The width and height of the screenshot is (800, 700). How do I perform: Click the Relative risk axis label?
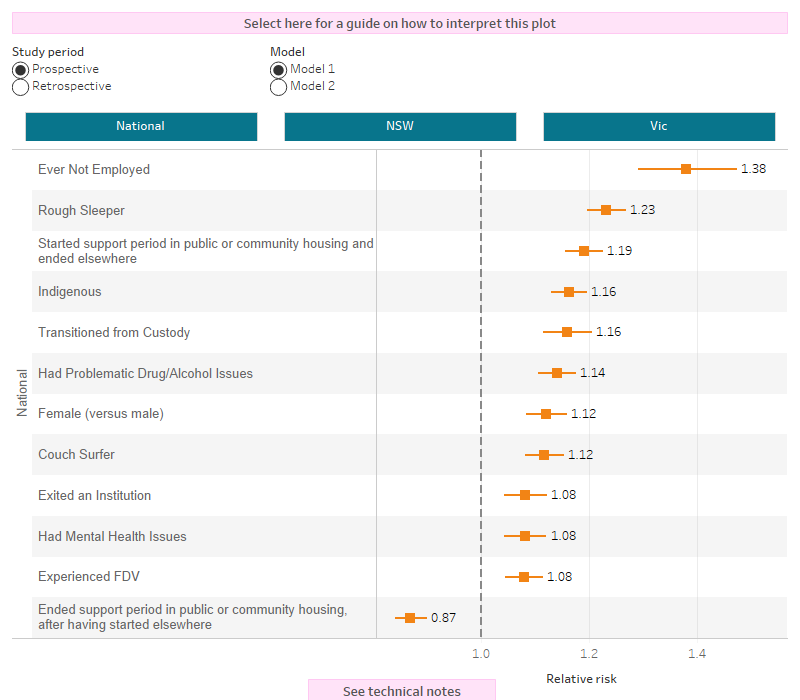tap(581, 678)
